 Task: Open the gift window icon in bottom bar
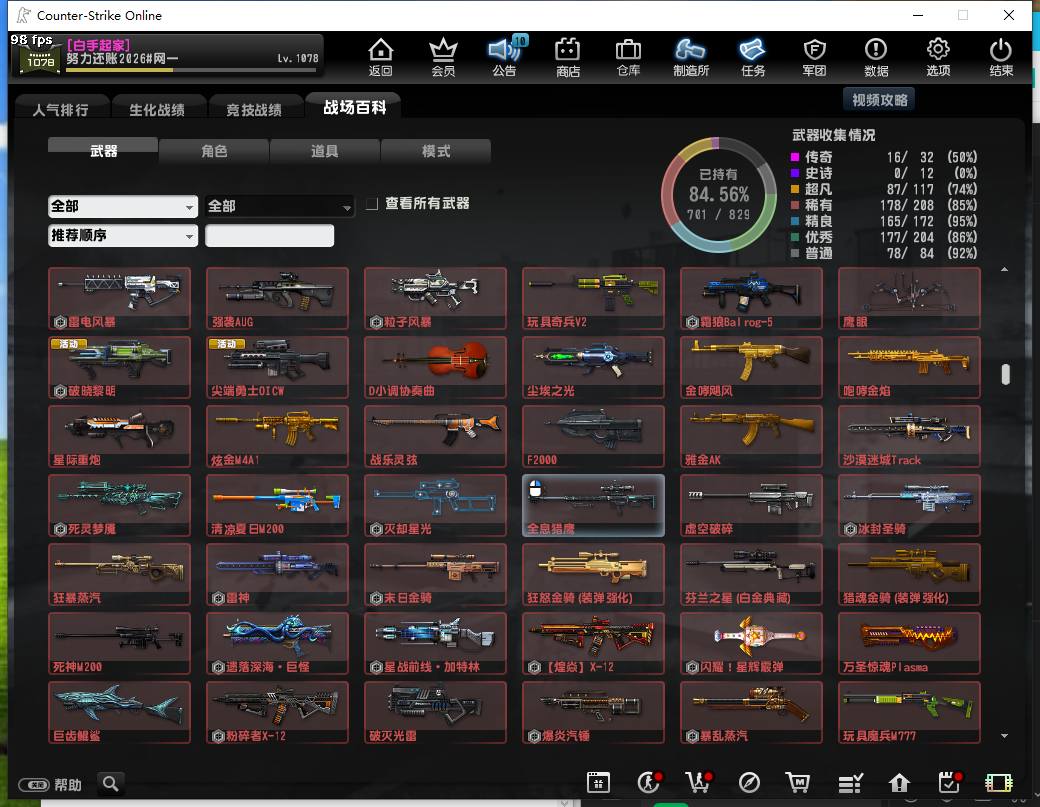click(x=598, y=782)
